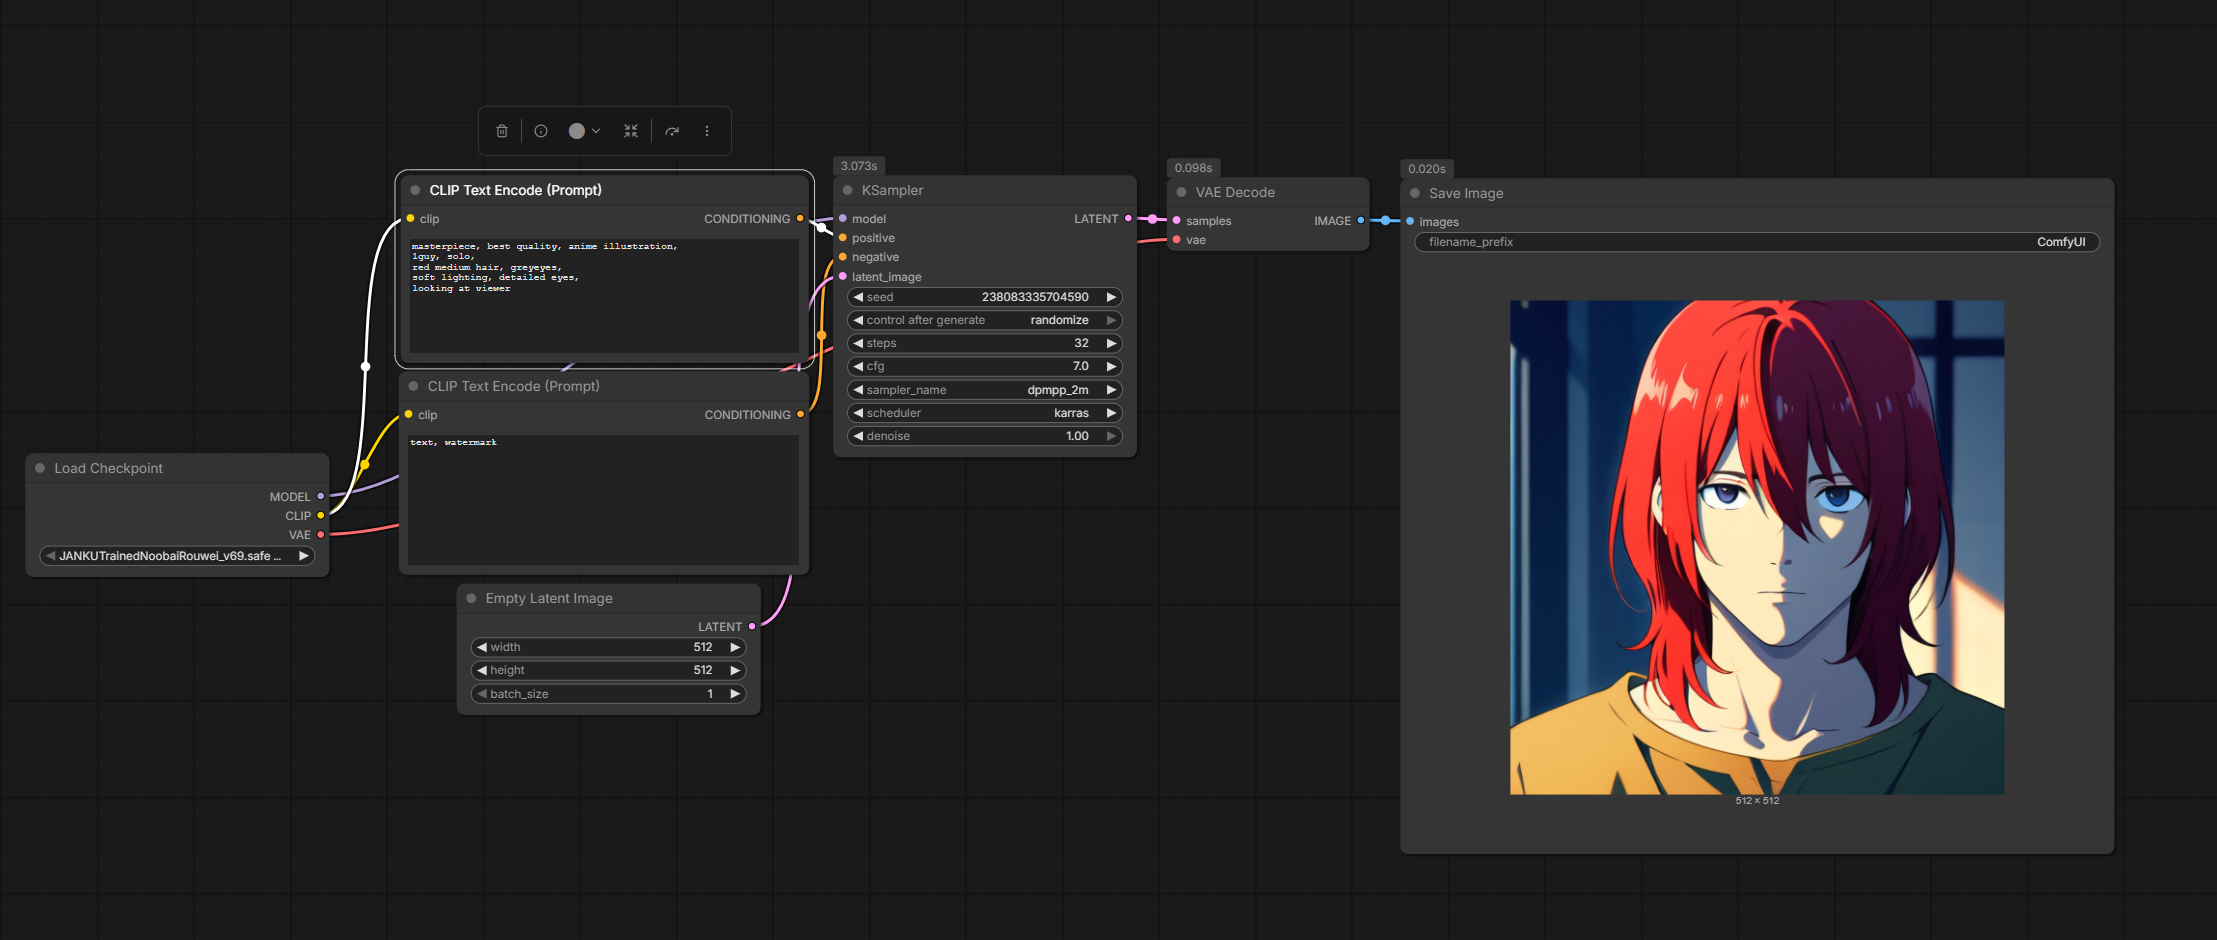The height and width of the screenshot is (940, 2217).
Task: Toggle collapse dot on Save Image node
Action: [1415, 193]
